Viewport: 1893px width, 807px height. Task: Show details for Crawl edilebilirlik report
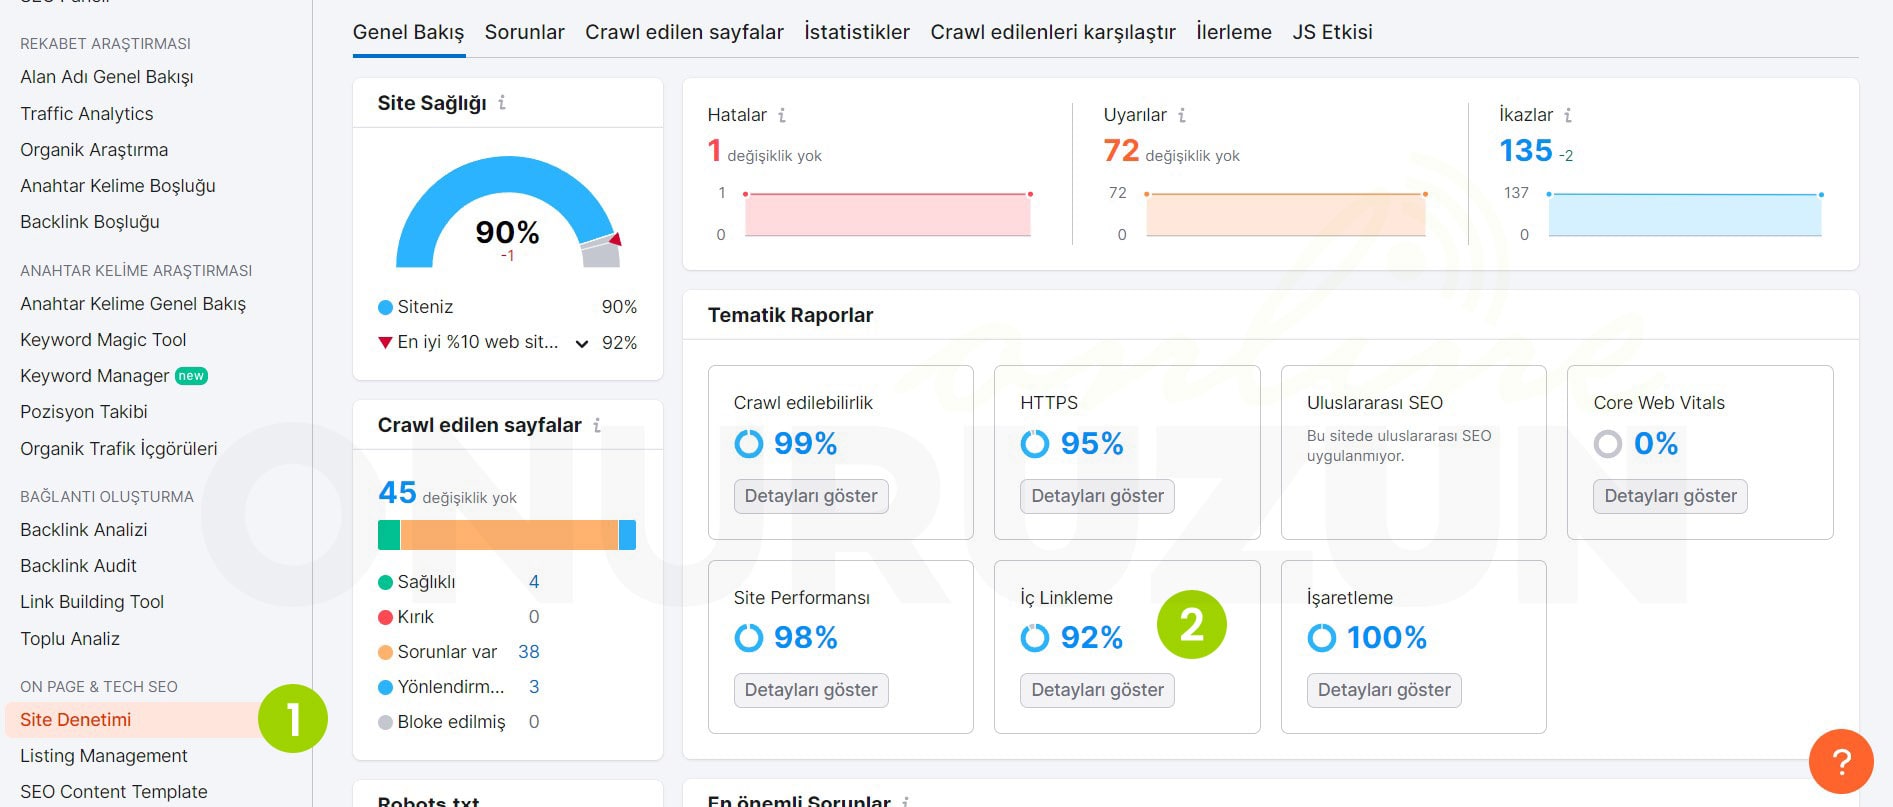pos(810,496)
